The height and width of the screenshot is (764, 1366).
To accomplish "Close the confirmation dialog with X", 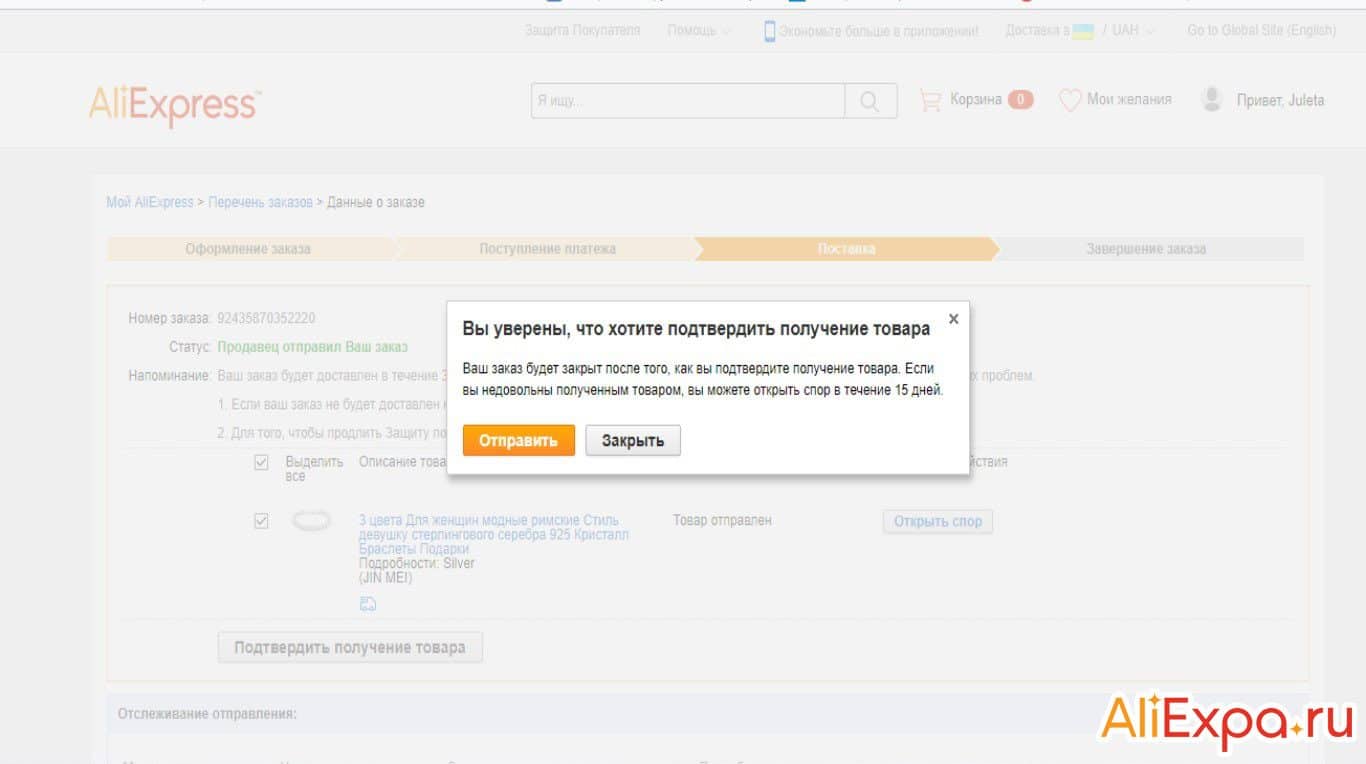I will [x=953, y=319].
